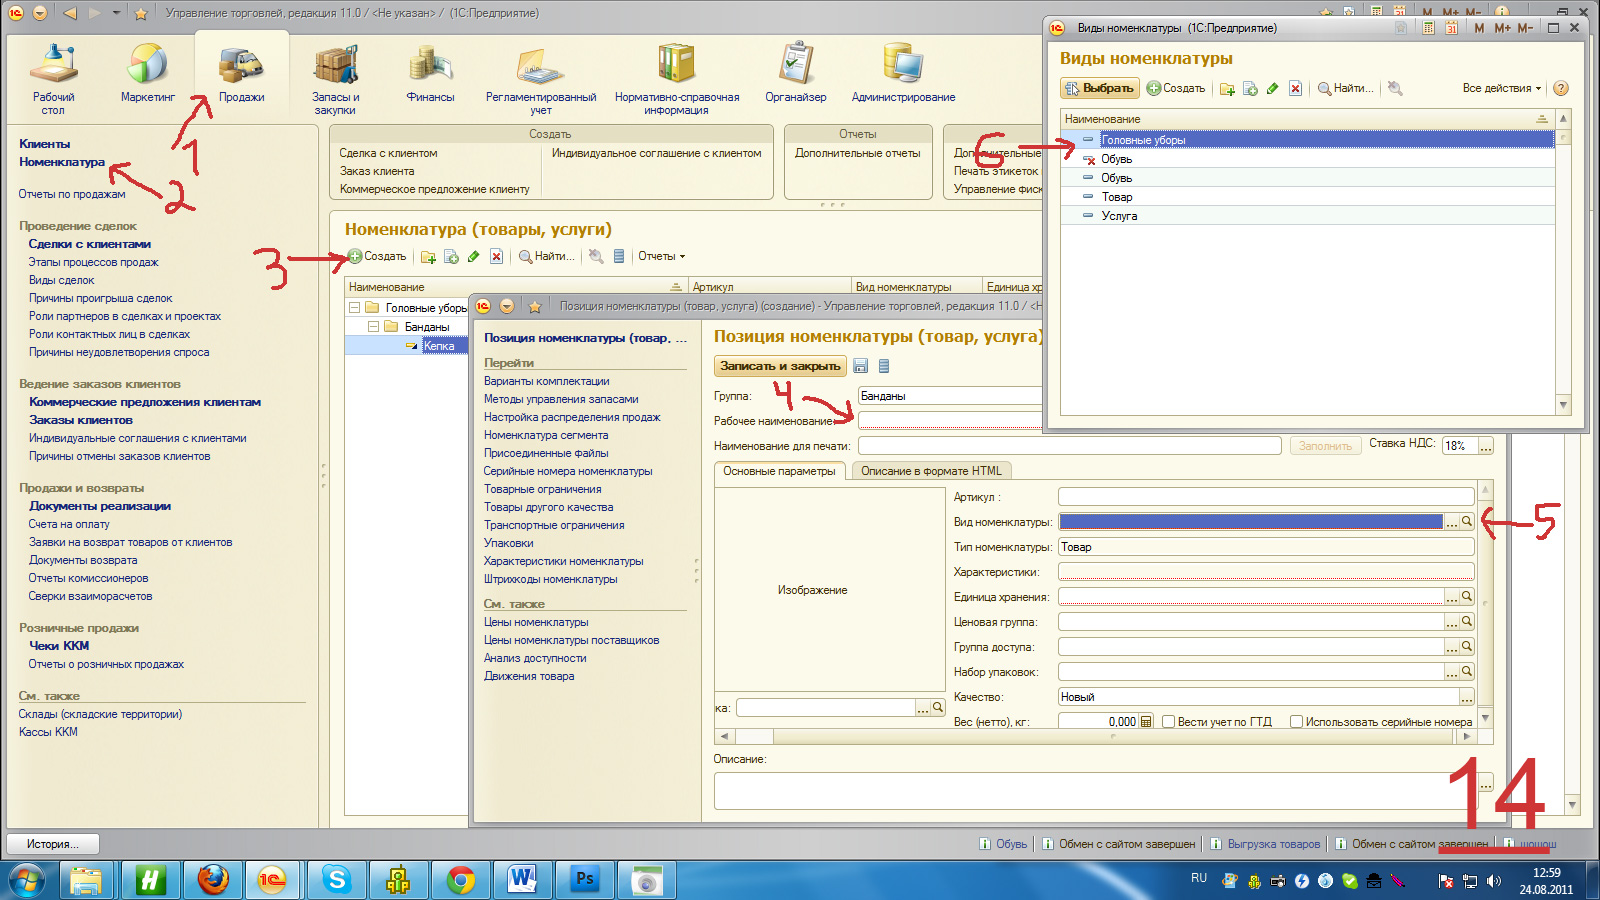The width and height of the screenshot is (1600, 900).
Task: Click Создать in Виды номенклатуры window
Action: (1176, 88)
